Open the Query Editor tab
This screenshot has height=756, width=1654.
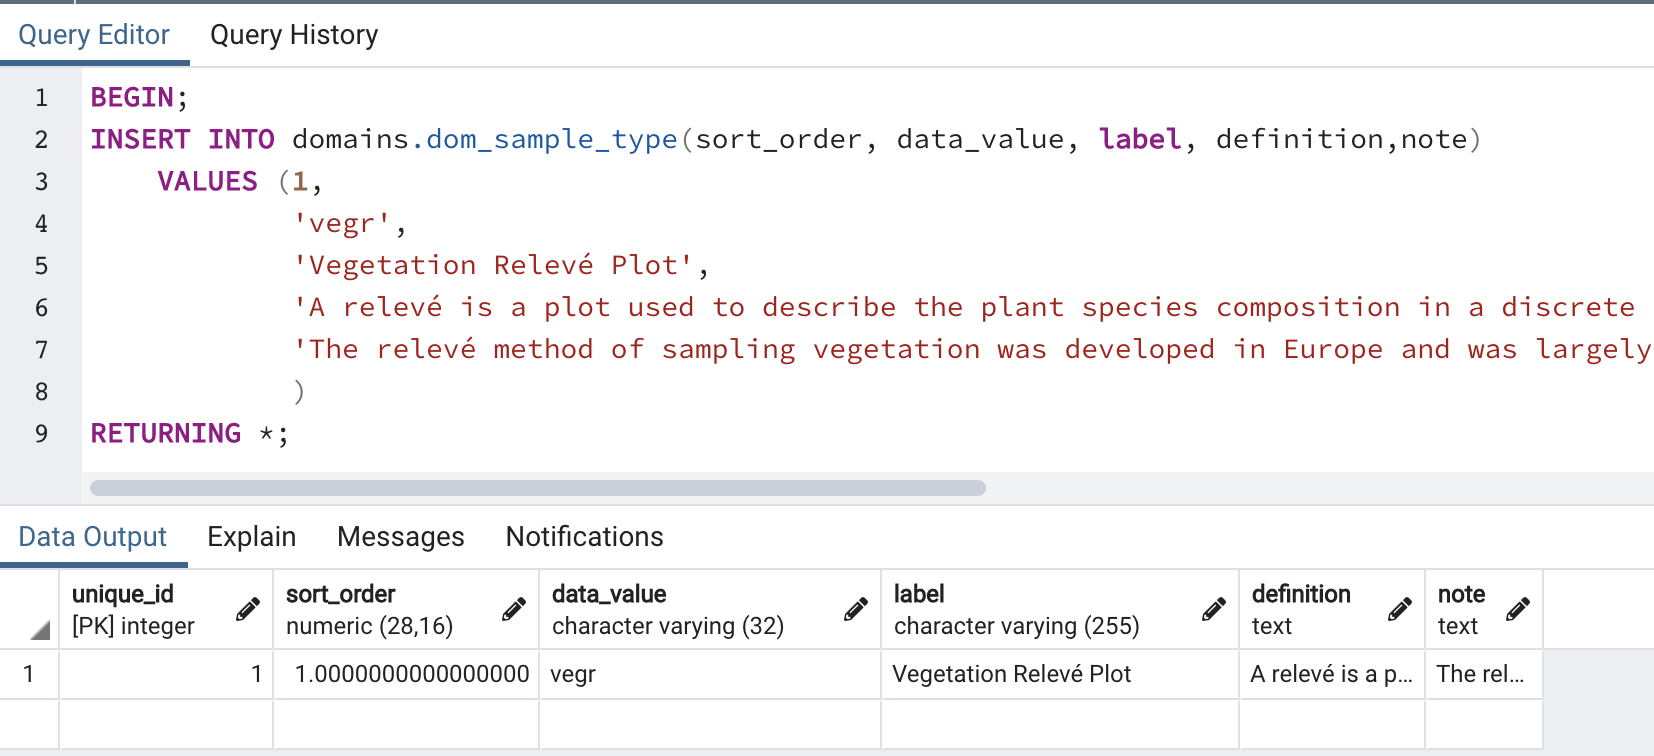(x=94, y=35)
